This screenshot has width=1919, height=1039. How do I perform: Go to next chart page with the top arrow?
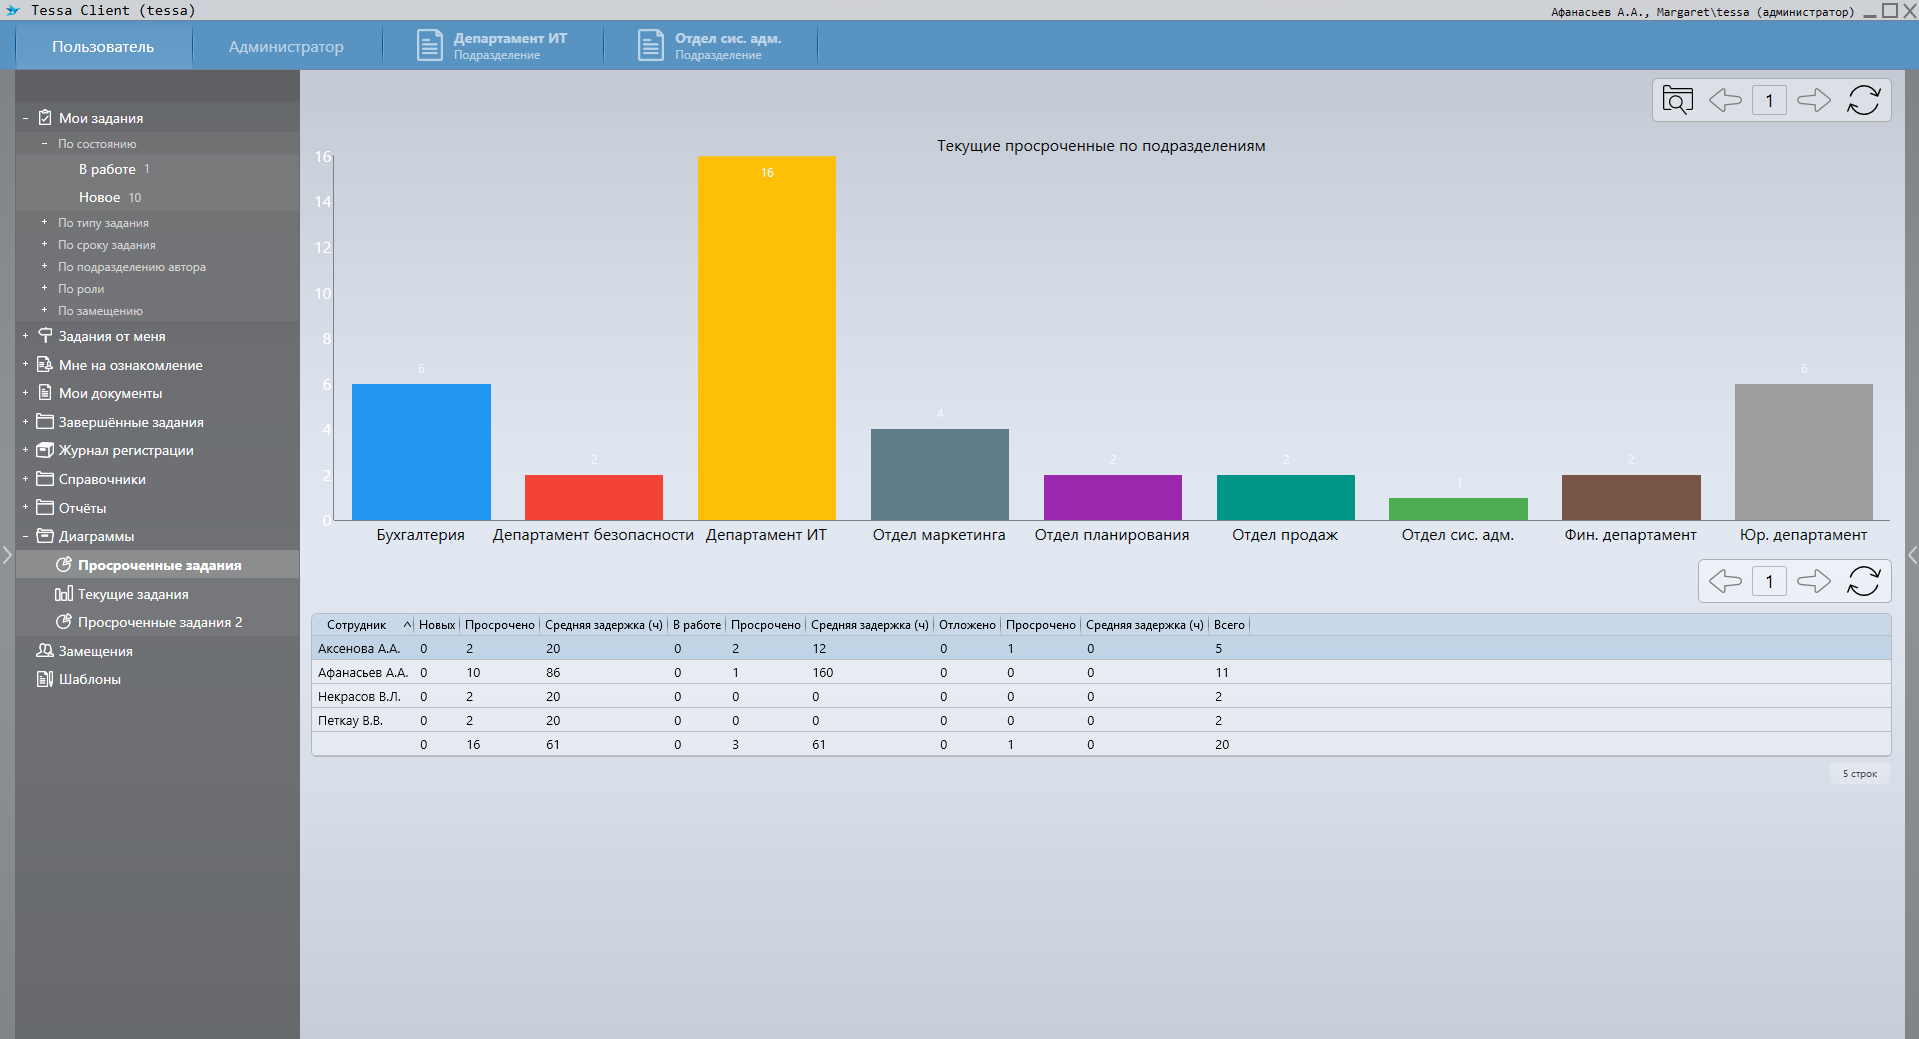(1813, 100)
